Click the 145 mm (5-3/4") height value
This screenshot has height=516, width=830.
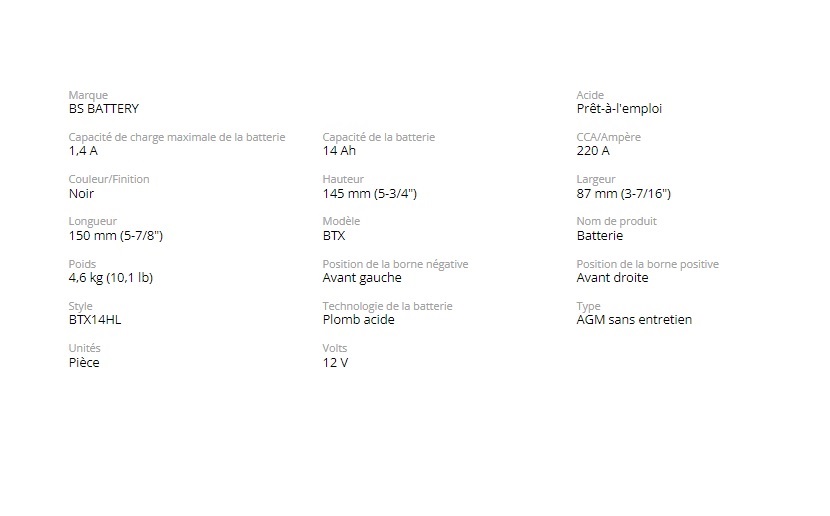coord(369,194)
